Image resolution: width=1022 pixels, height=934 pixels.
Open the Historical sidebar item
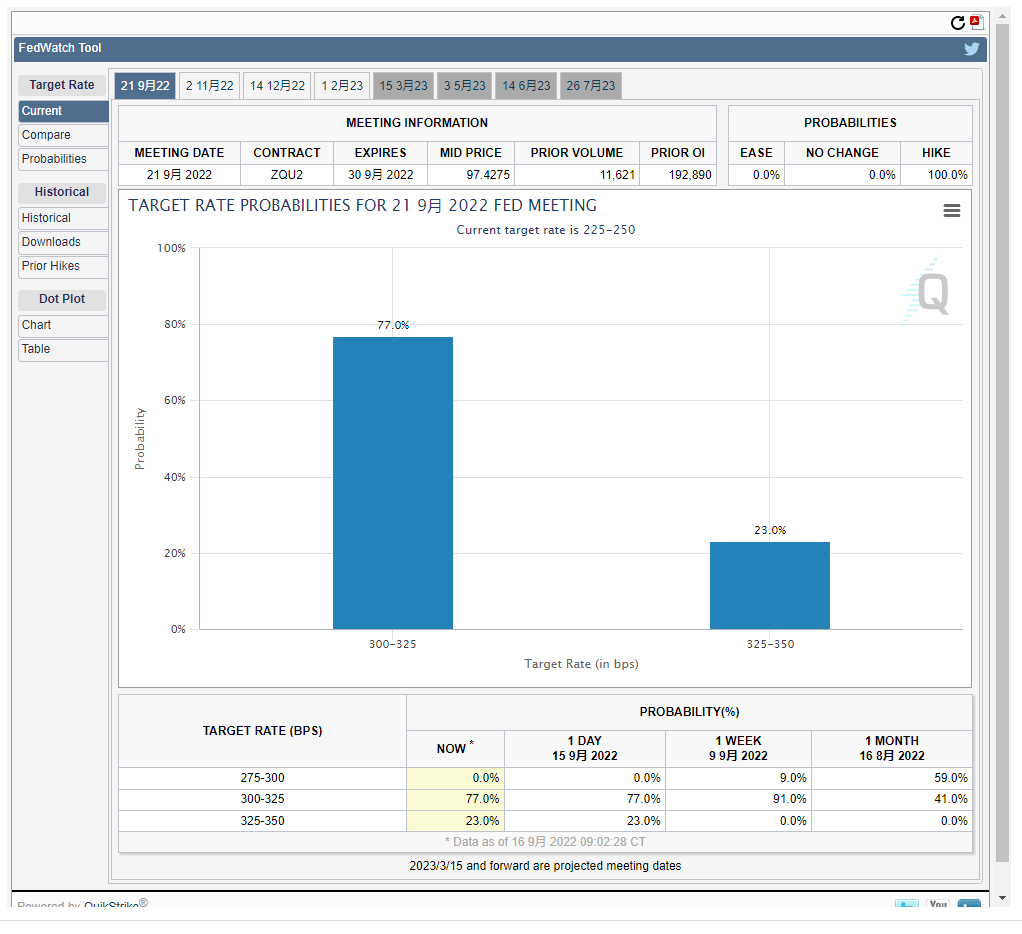[x=63, y=218]
